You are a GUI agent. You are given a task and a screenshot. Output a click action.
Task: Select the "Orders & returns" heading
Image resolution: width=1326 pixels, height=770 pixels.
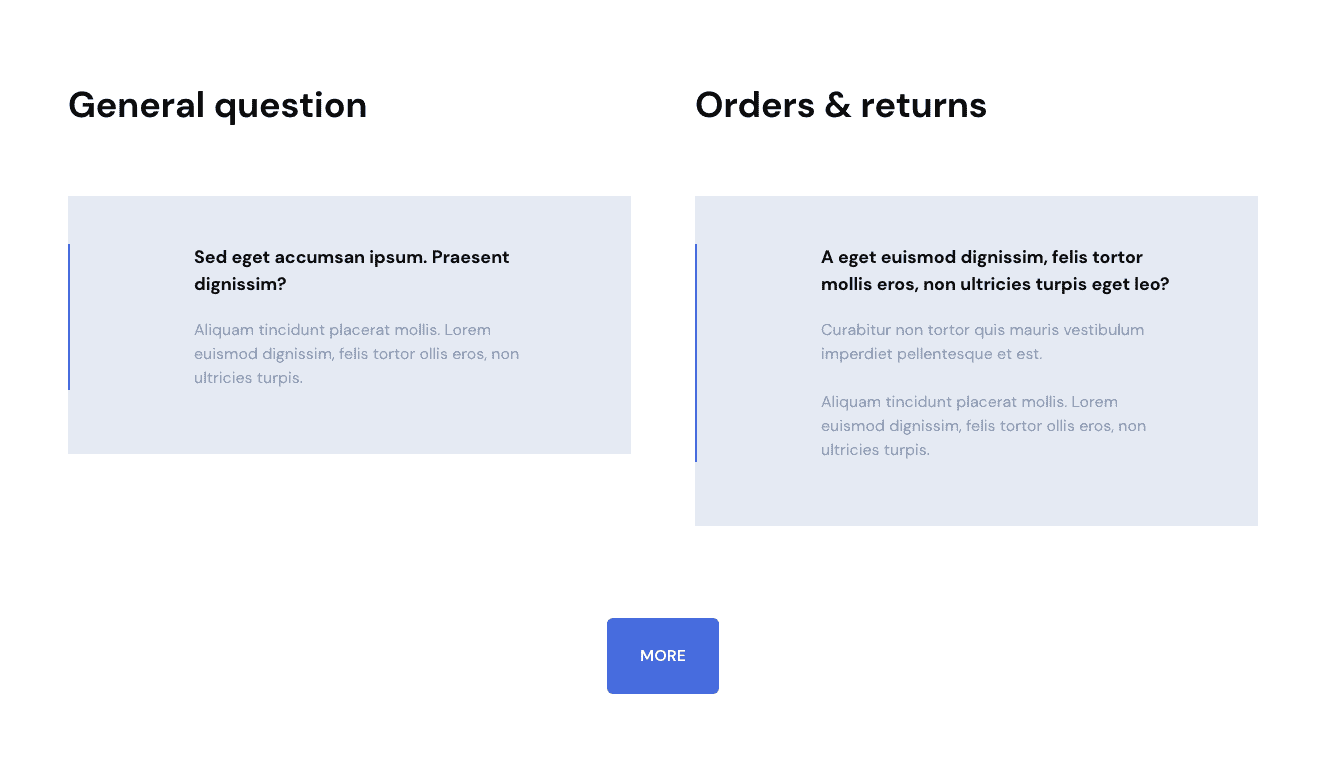(840, 105)
